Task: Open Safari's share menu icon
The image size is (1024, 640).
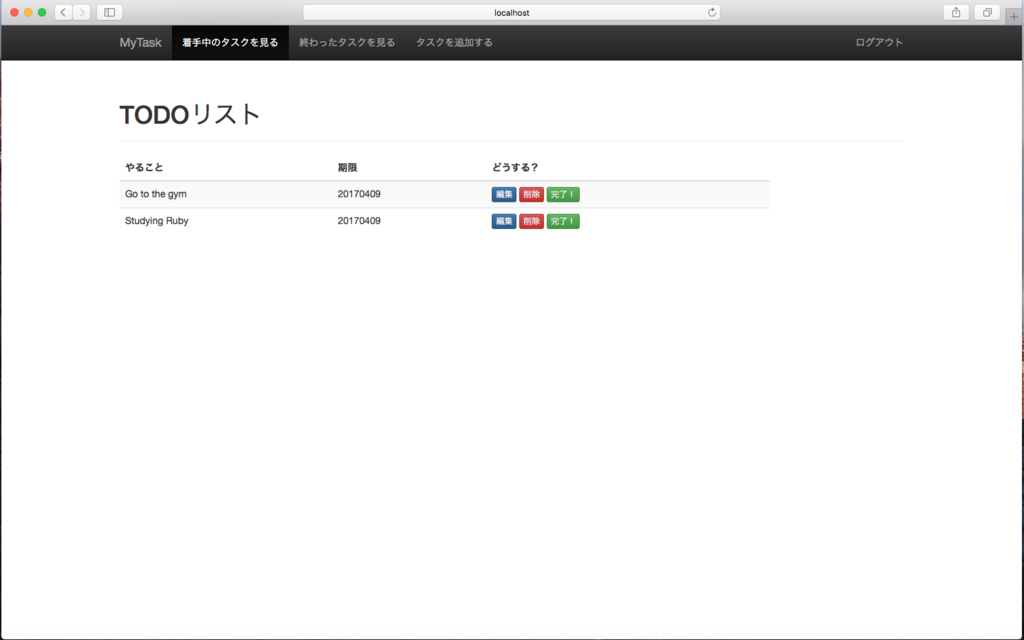Action: pyautogui.click(x=956, y=12)
